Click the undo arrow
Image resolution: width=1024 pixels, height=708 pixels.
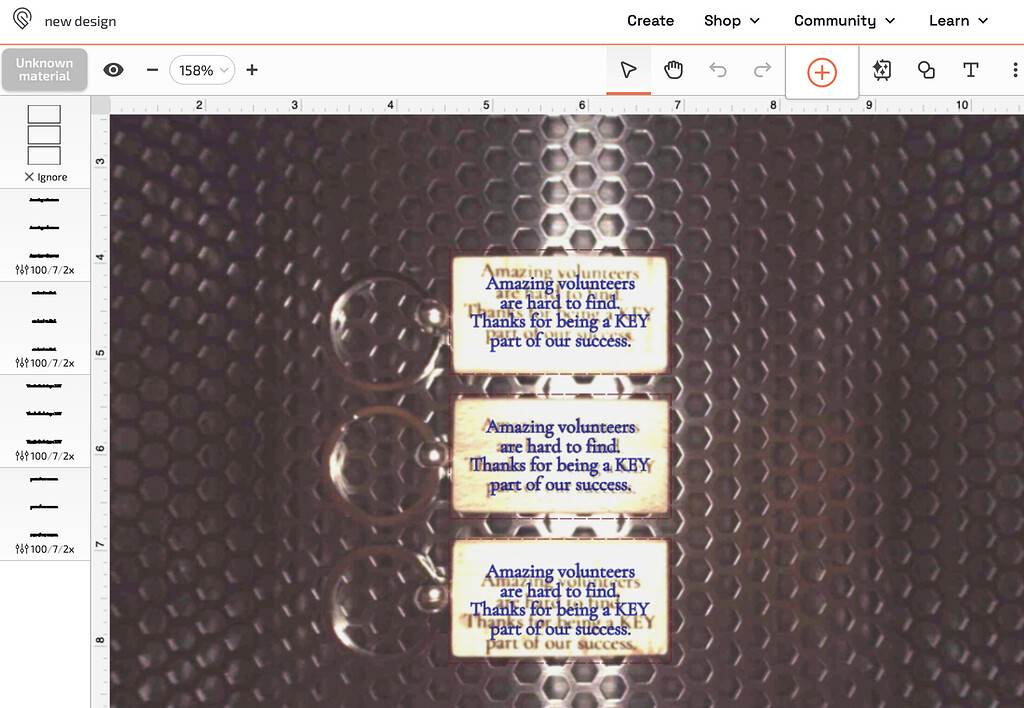point(717,69)
